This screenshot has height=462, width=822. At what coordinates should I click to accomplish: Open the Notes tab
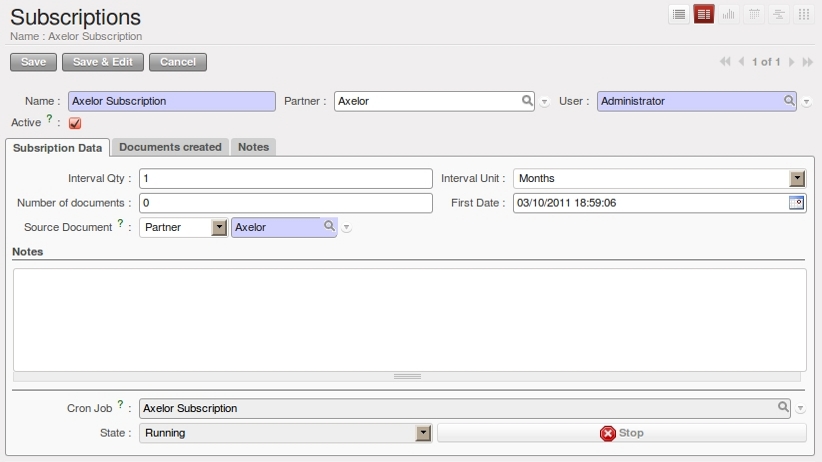[253, 147]
